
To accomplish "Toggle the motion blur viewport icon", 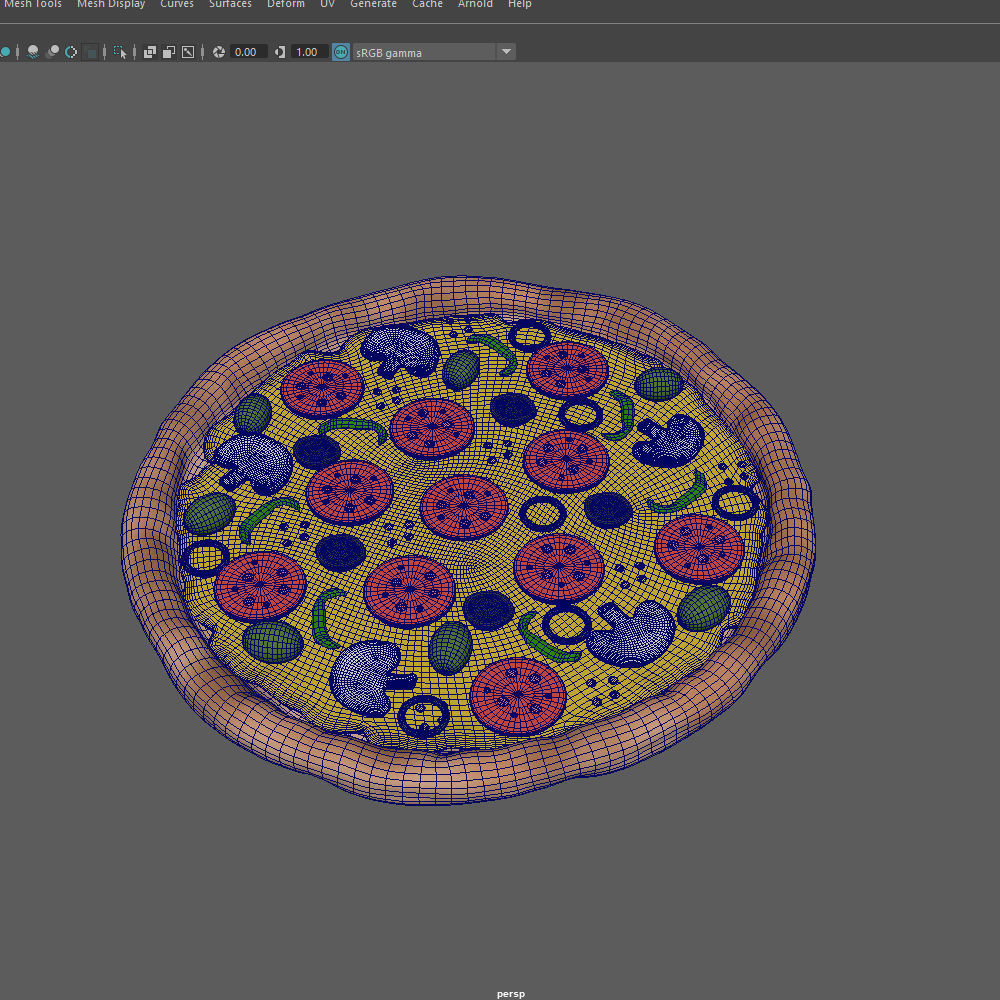I will (x=71, y=52).
